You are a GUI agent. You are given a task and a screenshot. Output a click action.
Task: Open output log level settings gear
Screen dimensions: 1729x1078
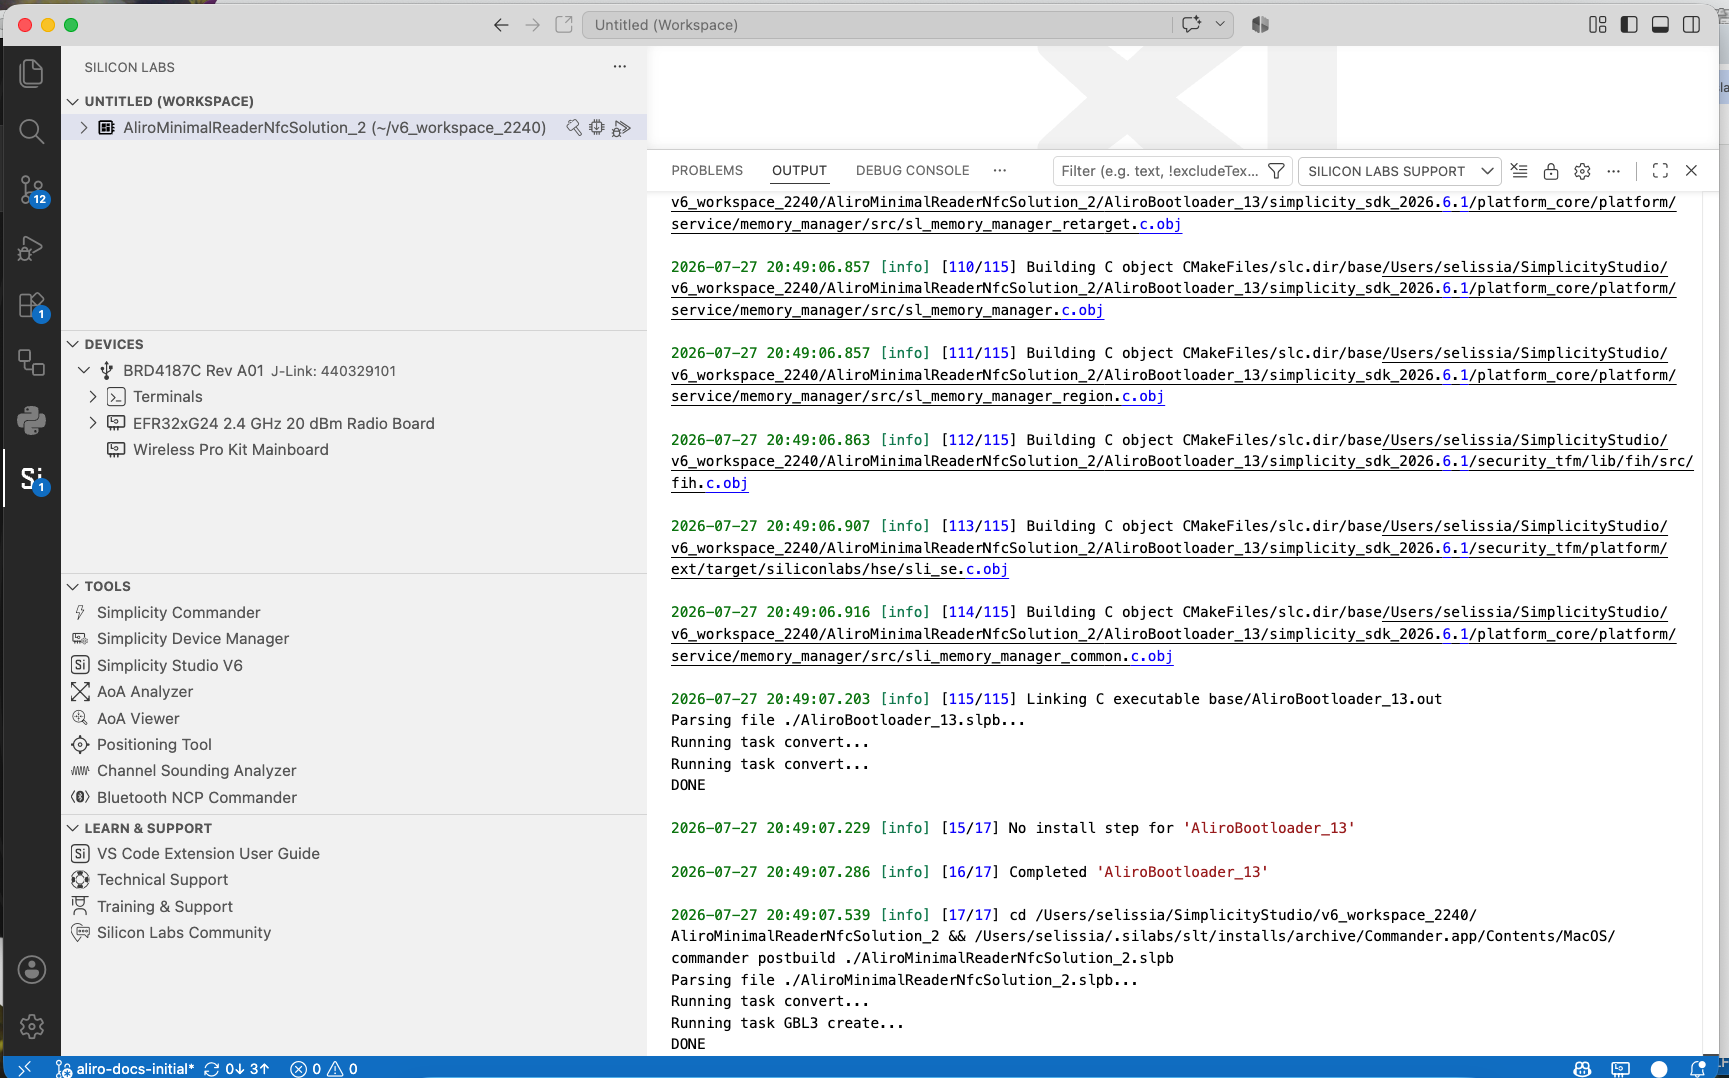click(1582, 171)
